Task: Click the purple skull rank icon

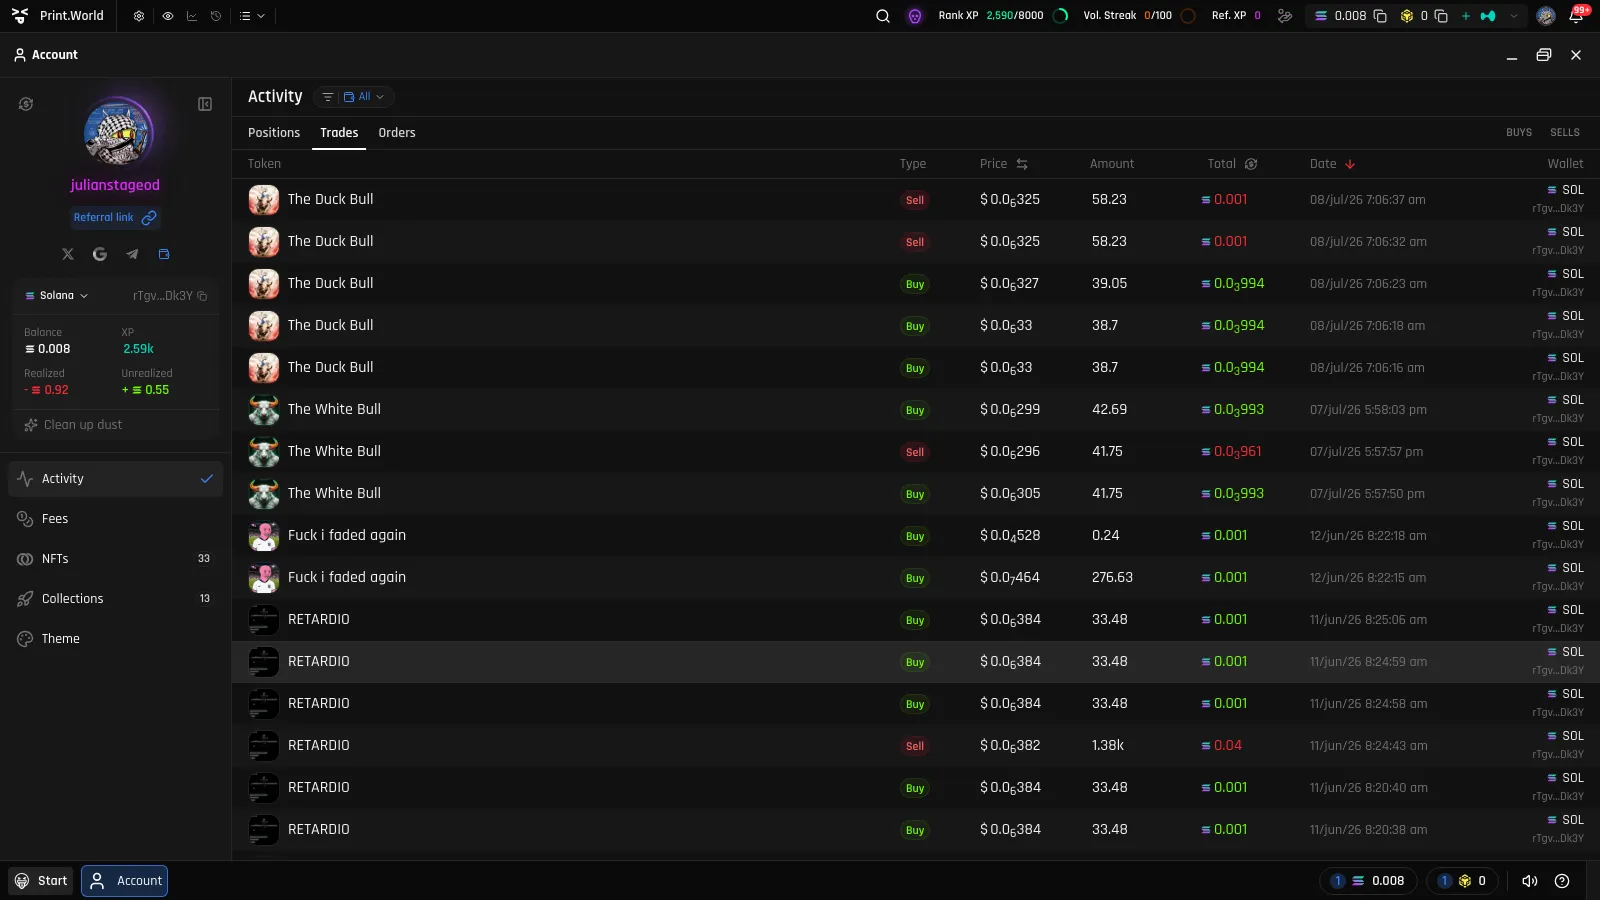Action: tap(914, 16)
